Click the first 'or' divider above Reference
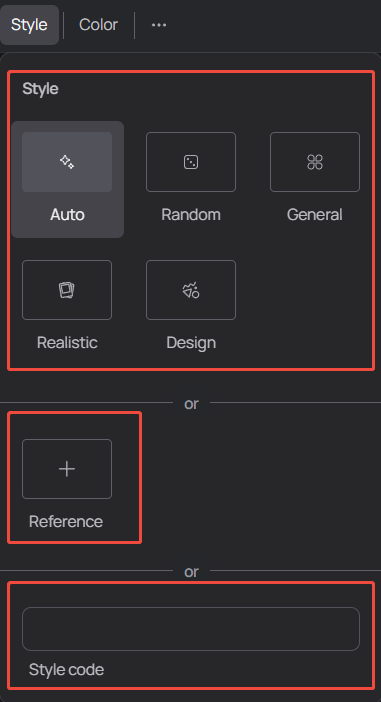The image size is (381, 702). pyautogui.click(x=191, y=404)
